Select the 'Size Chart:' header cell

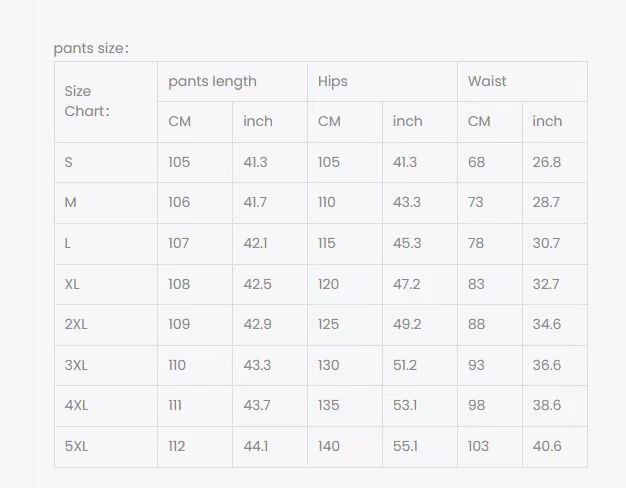pos(87,101)
